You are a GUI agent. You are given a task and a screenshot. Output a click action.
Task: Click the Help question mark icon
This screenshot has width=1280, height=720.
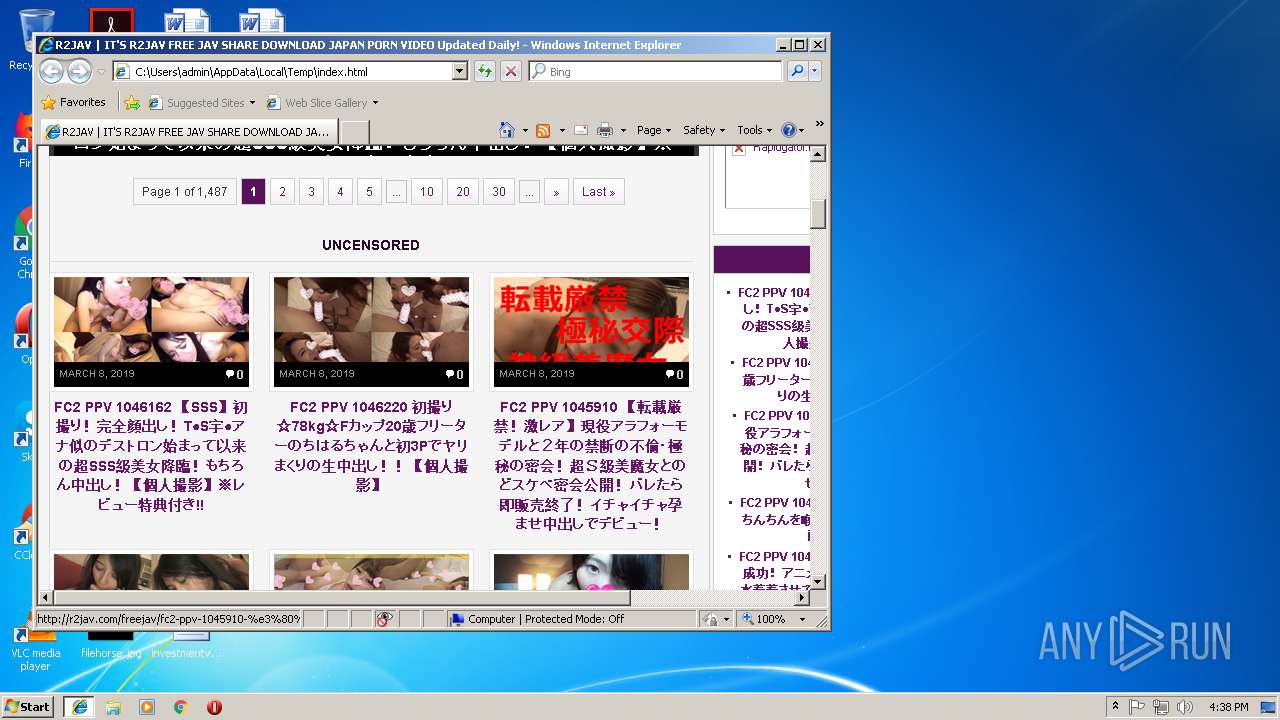788,130
